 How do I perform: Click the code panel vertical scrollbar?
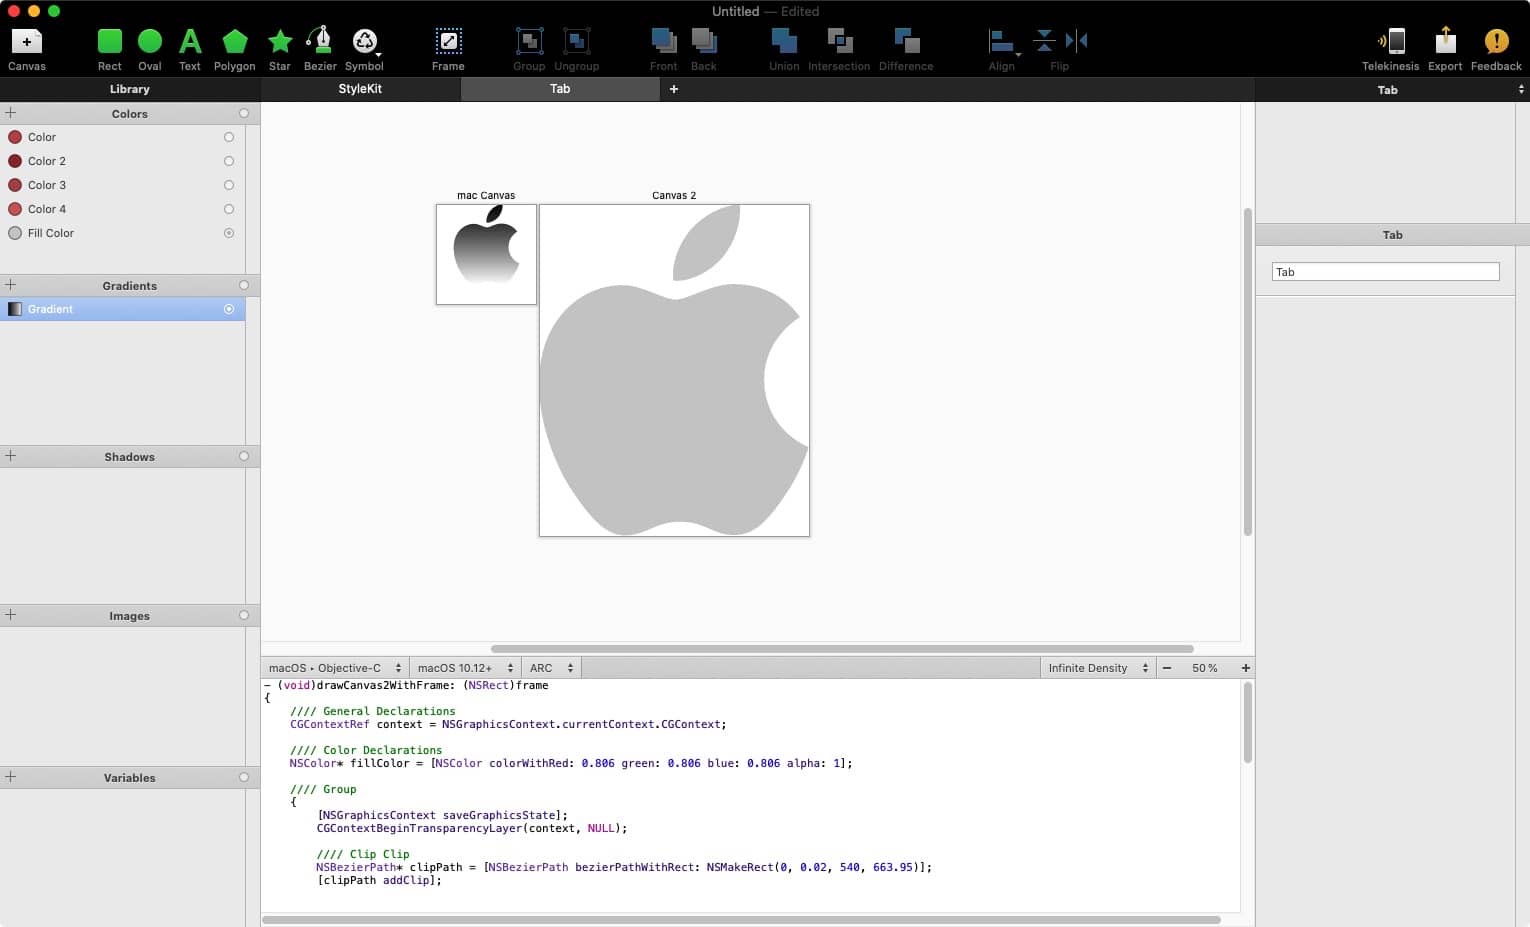[x=1247, y=723]
